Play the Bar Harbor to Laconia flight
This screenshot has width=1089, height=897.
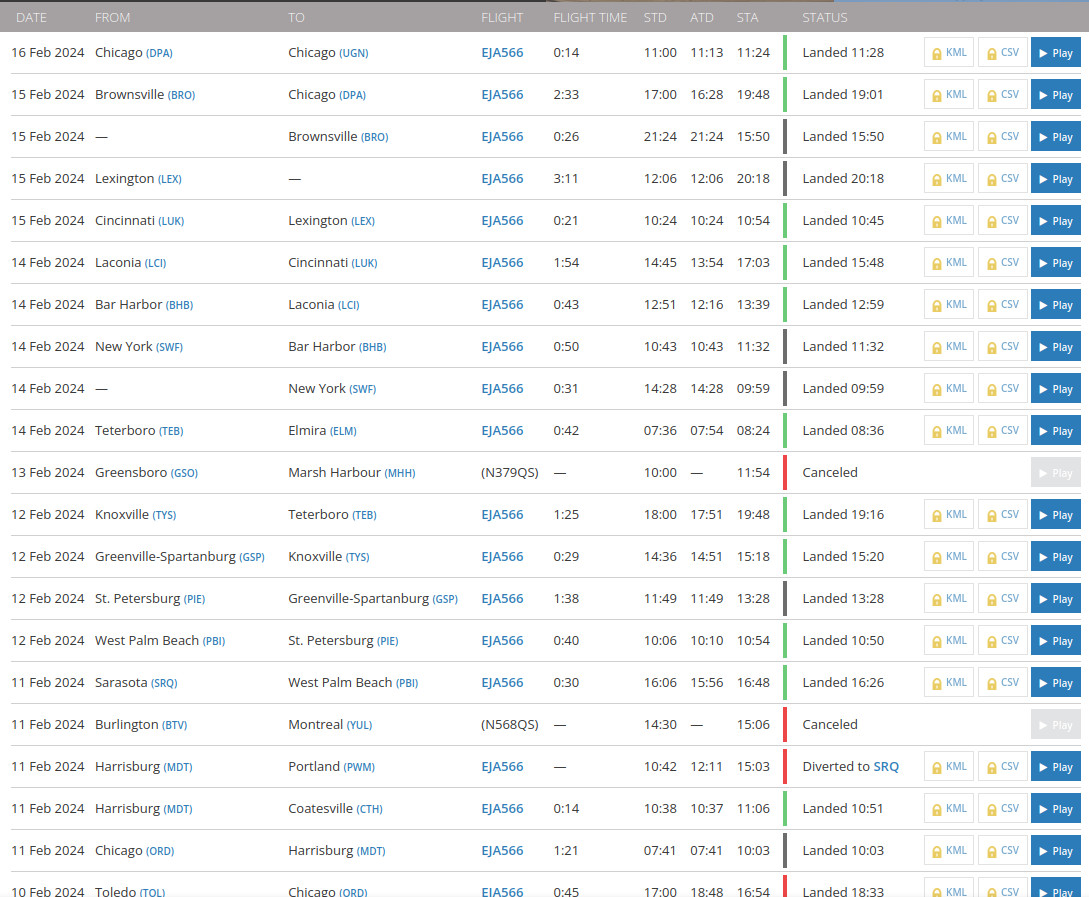click(1055, 305)
